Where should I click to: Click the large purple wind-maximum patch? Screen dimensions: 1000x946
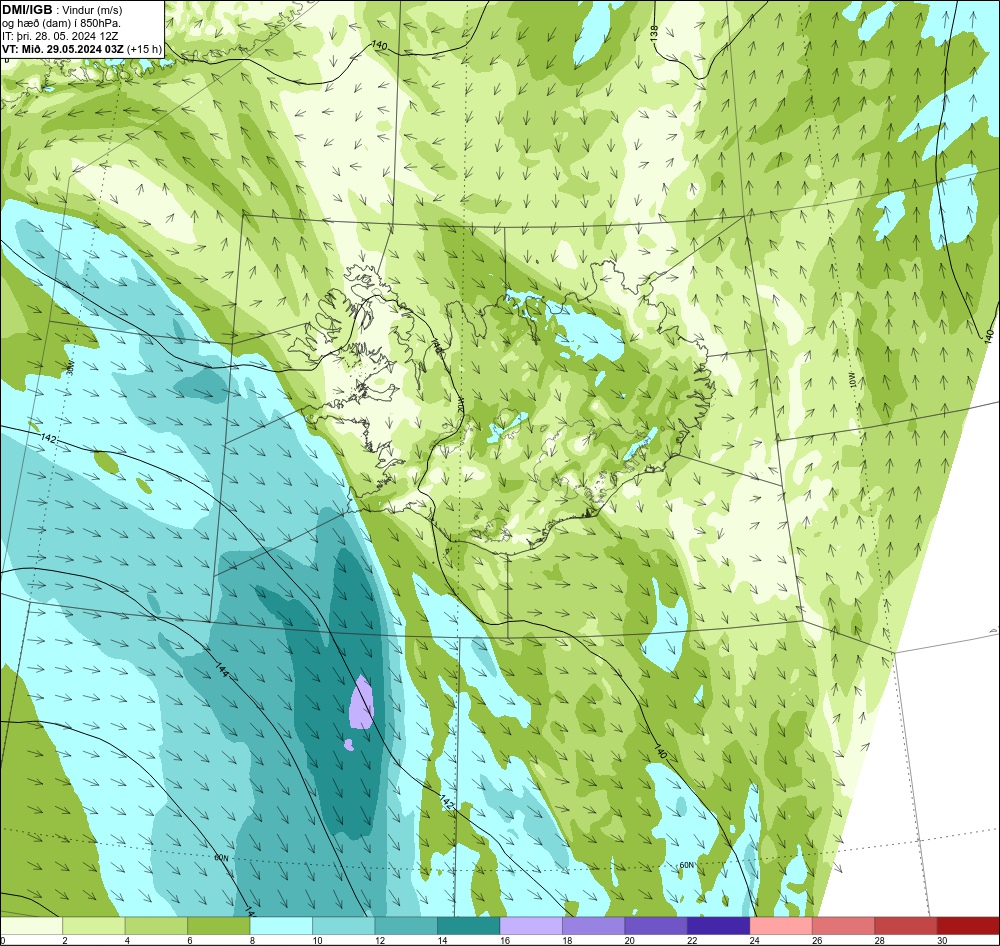point(361,704)
